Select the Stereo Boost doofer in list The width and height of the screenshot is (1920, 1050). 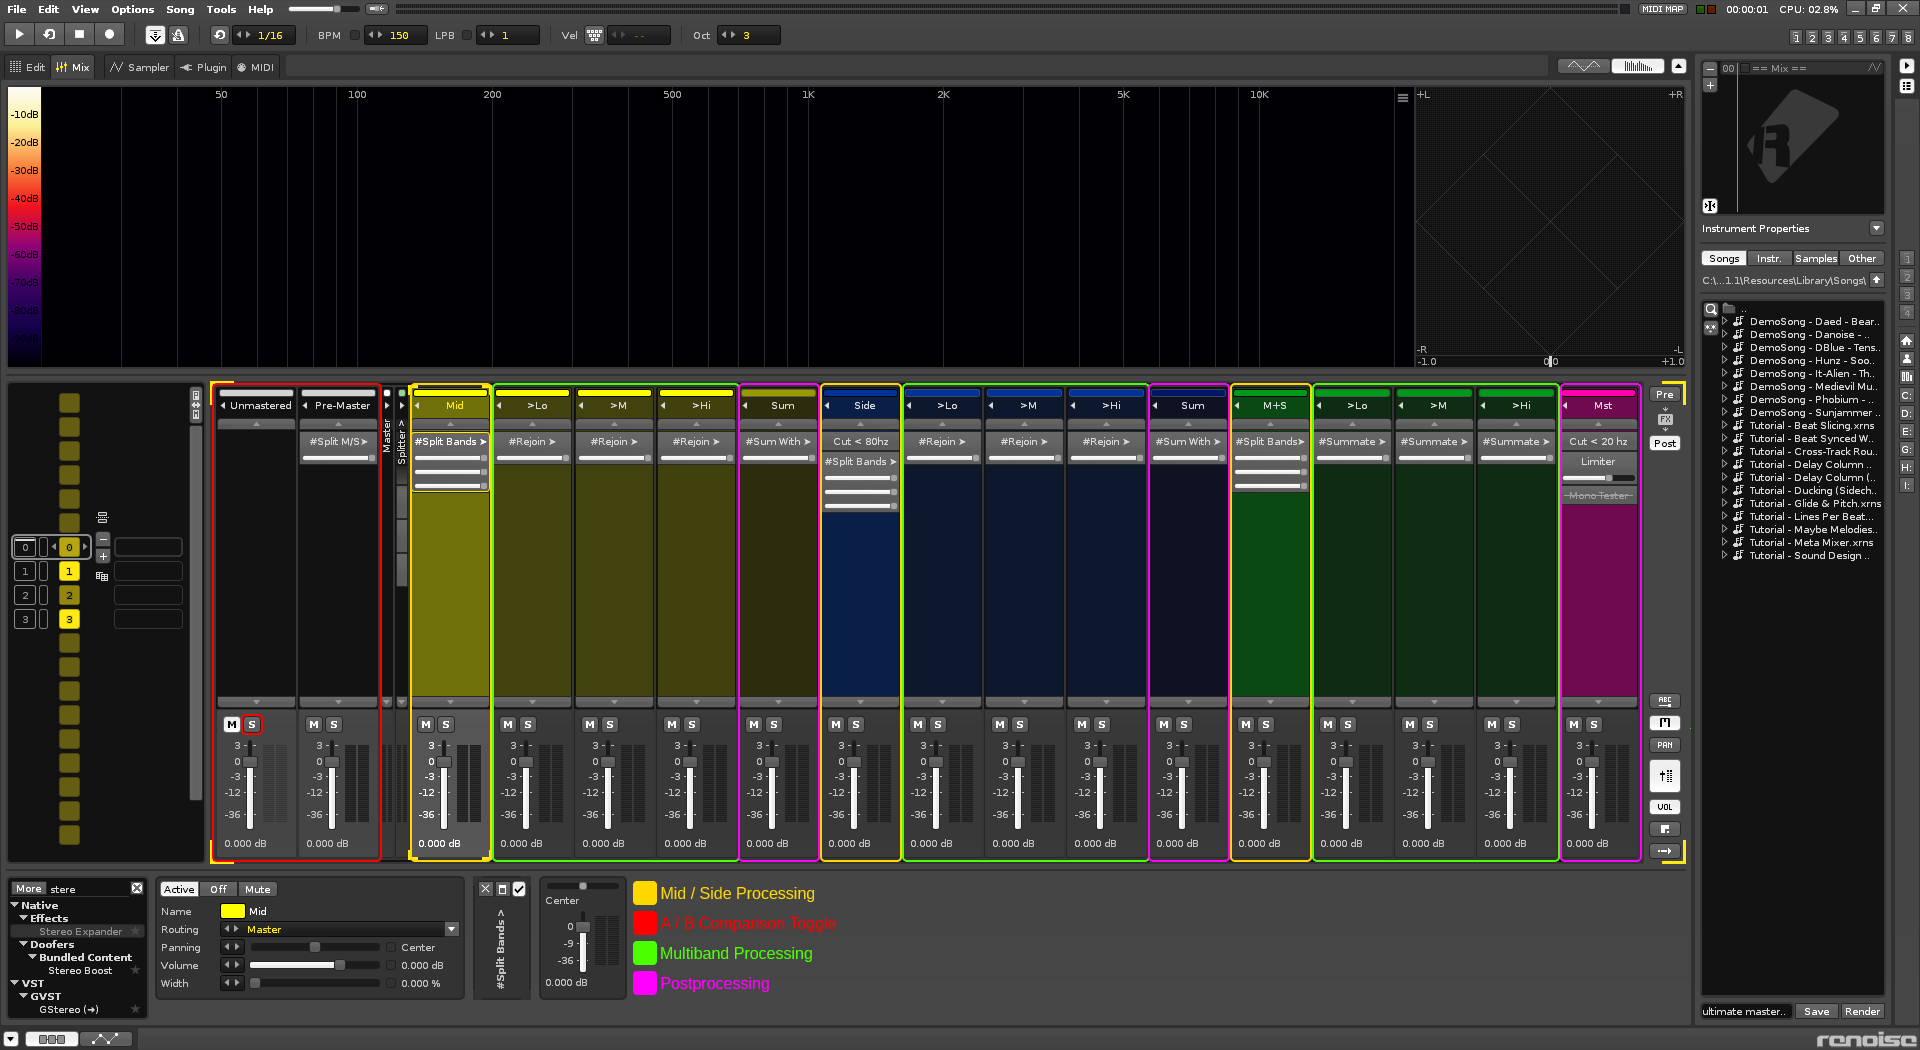pyautogui.click(x=80, y=970)
